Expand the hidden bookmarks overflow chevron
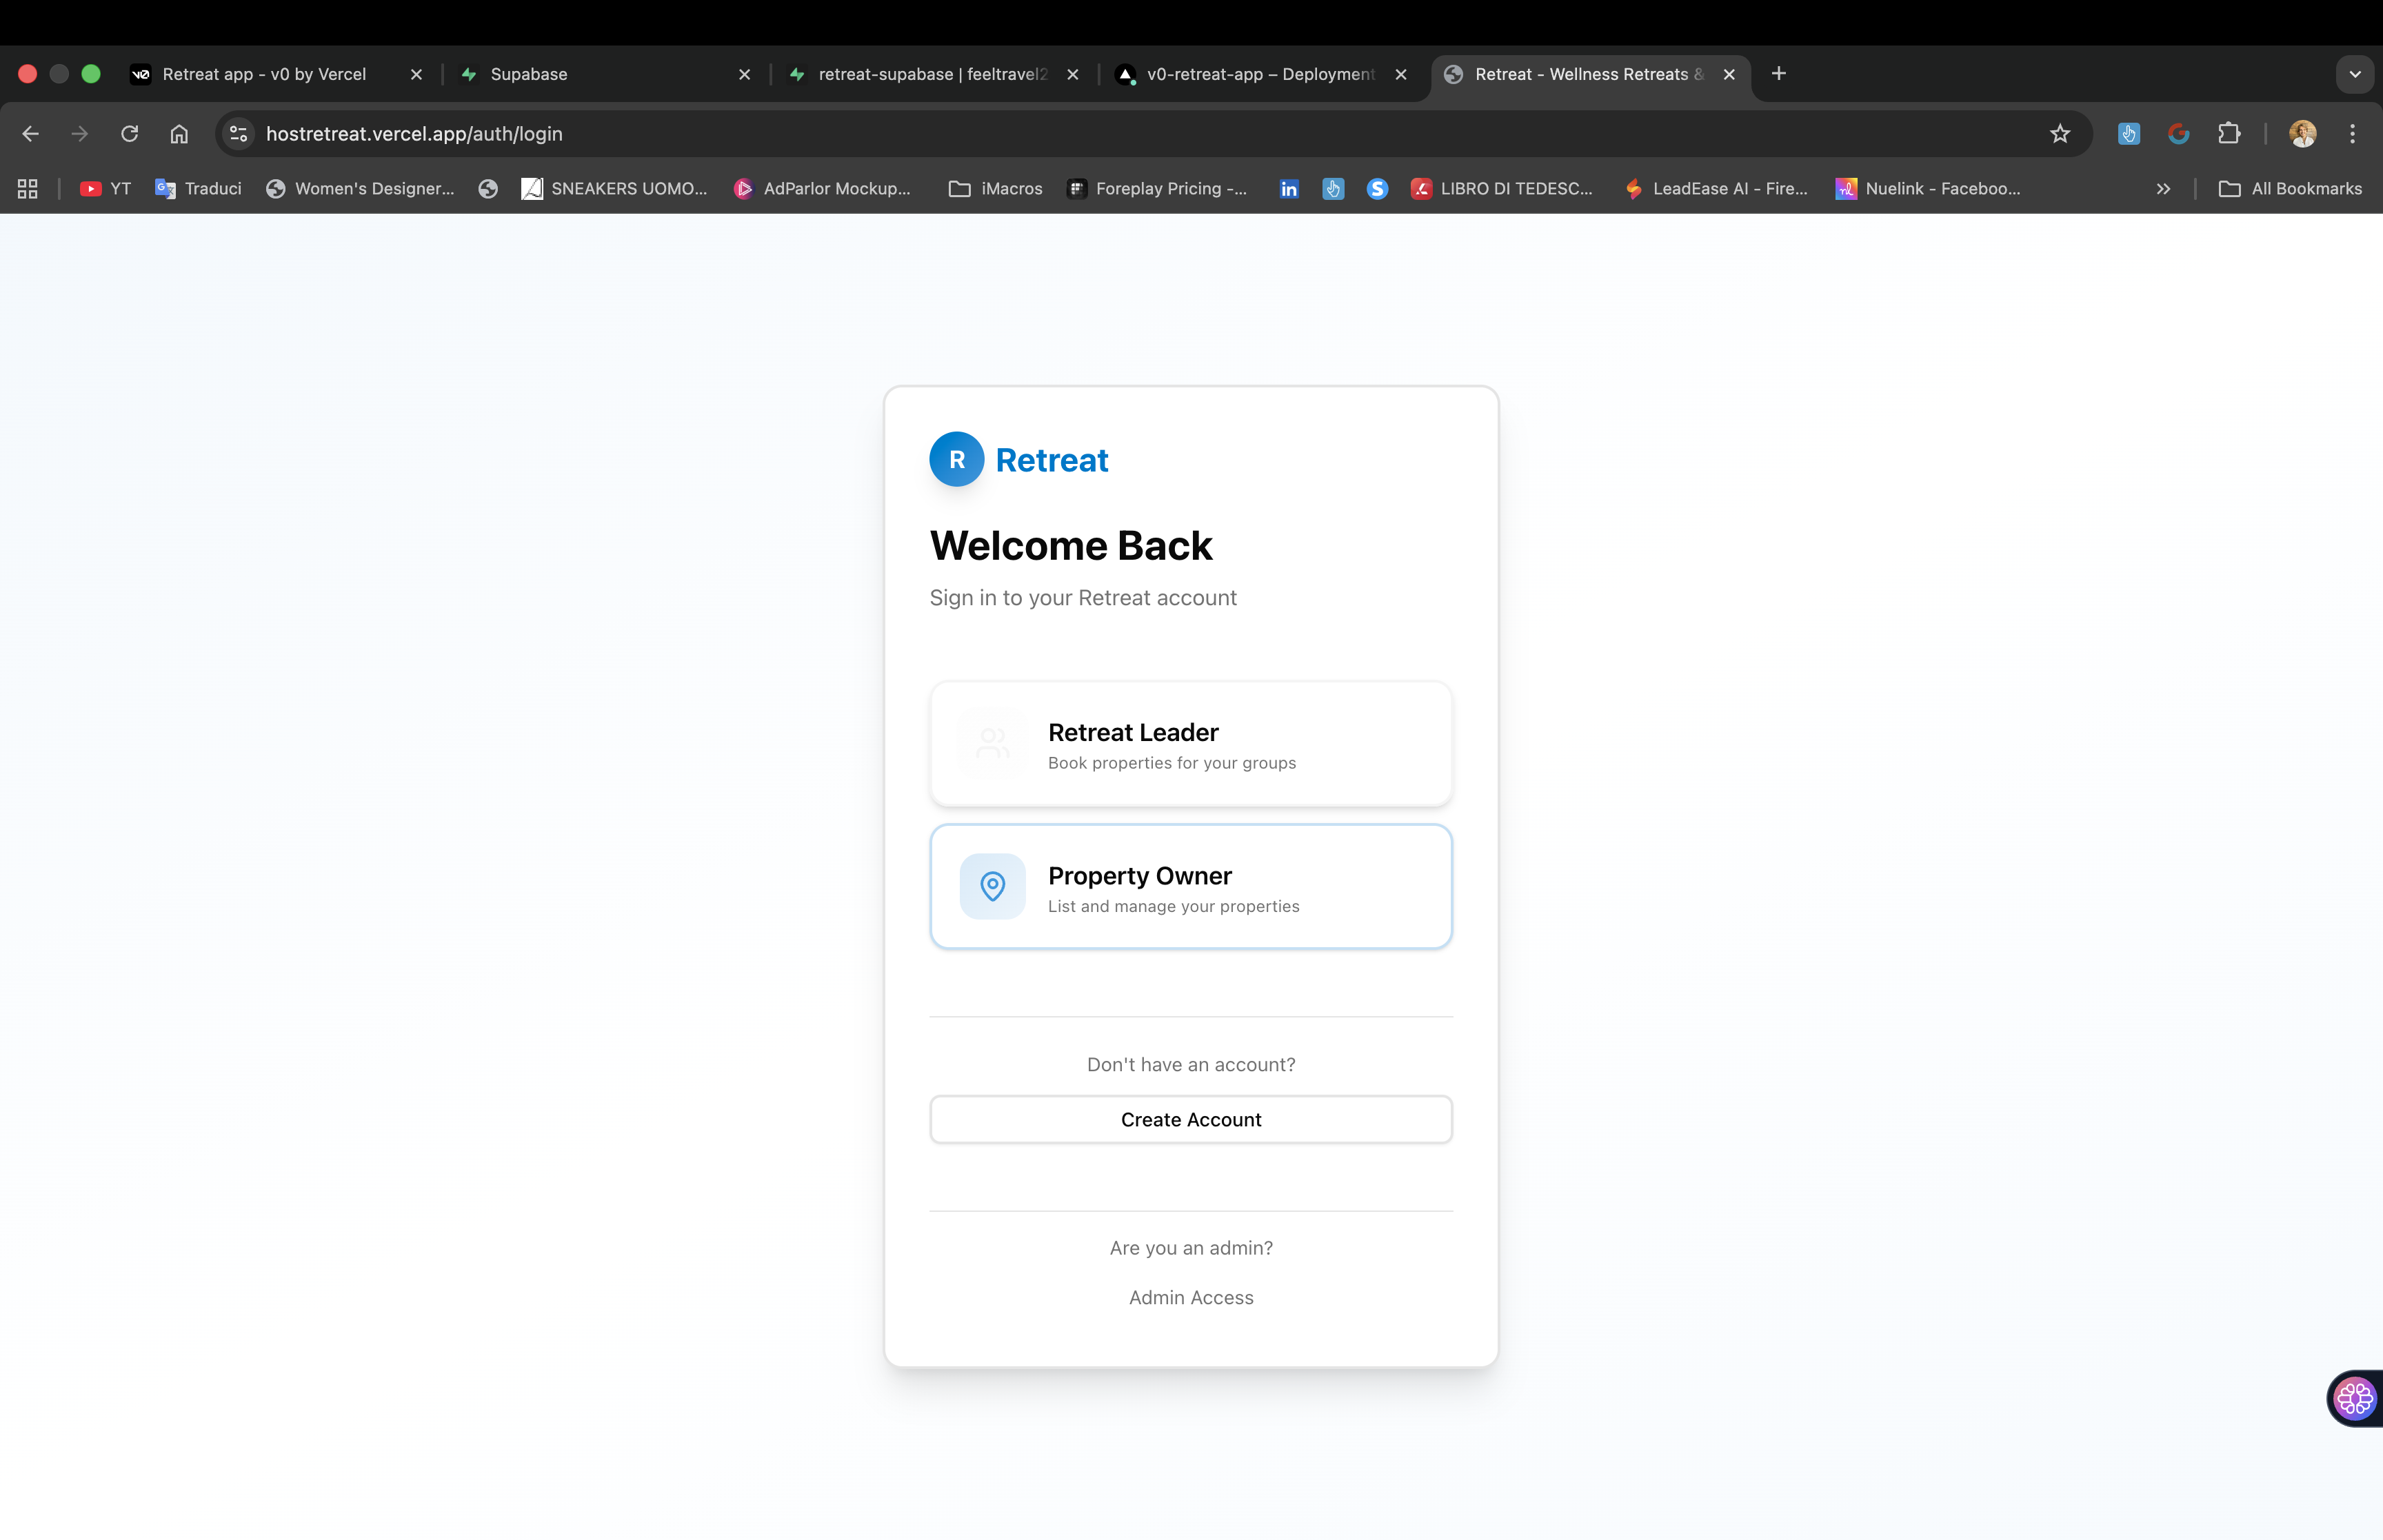2383x1540 pixels. [x=2163, y=189]
